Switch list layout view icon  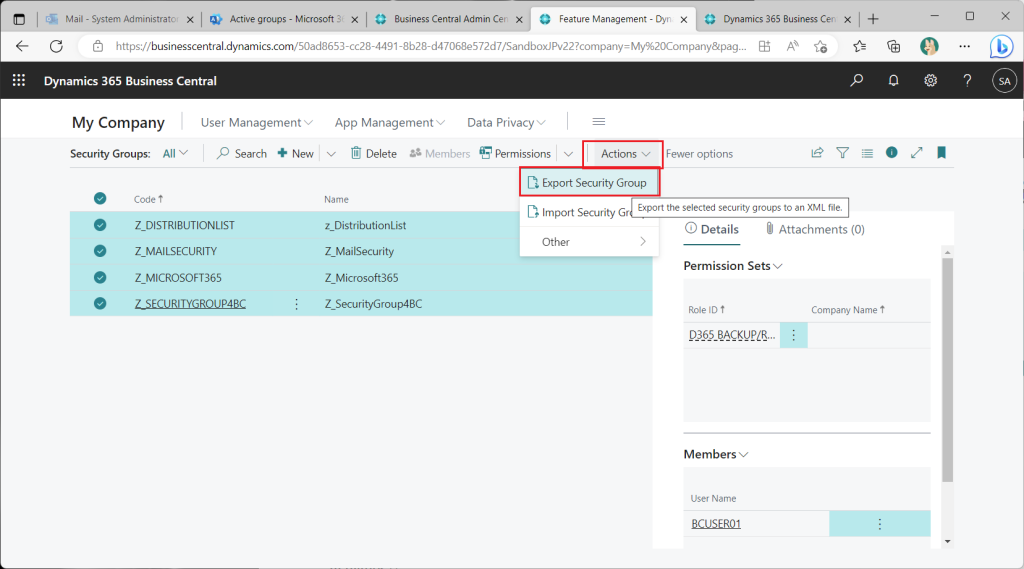867,153
